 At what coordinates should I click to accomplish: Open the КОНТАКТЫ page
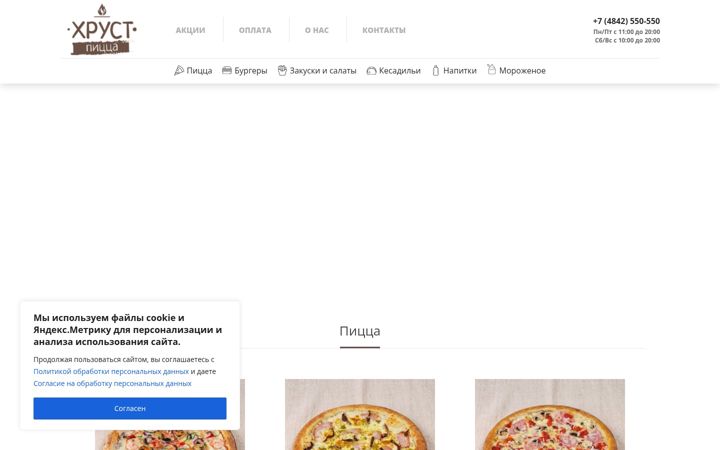tap(384, 30)
